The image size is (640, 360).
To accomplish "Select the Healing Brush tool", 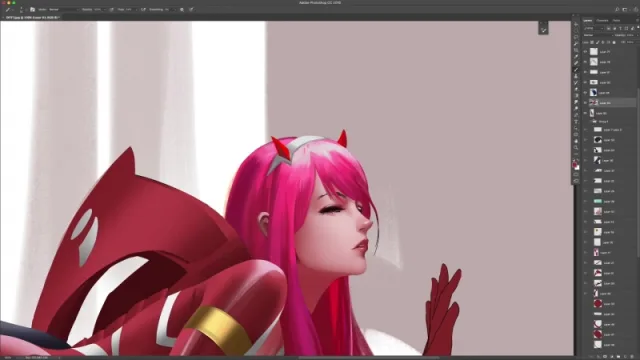I will 576,63.
